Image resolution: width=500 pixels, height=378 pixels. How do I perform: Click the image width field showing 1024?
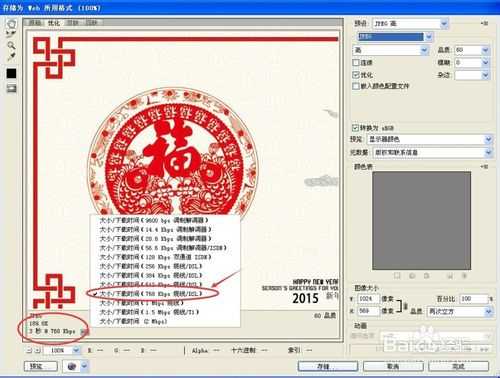[368, 299]
